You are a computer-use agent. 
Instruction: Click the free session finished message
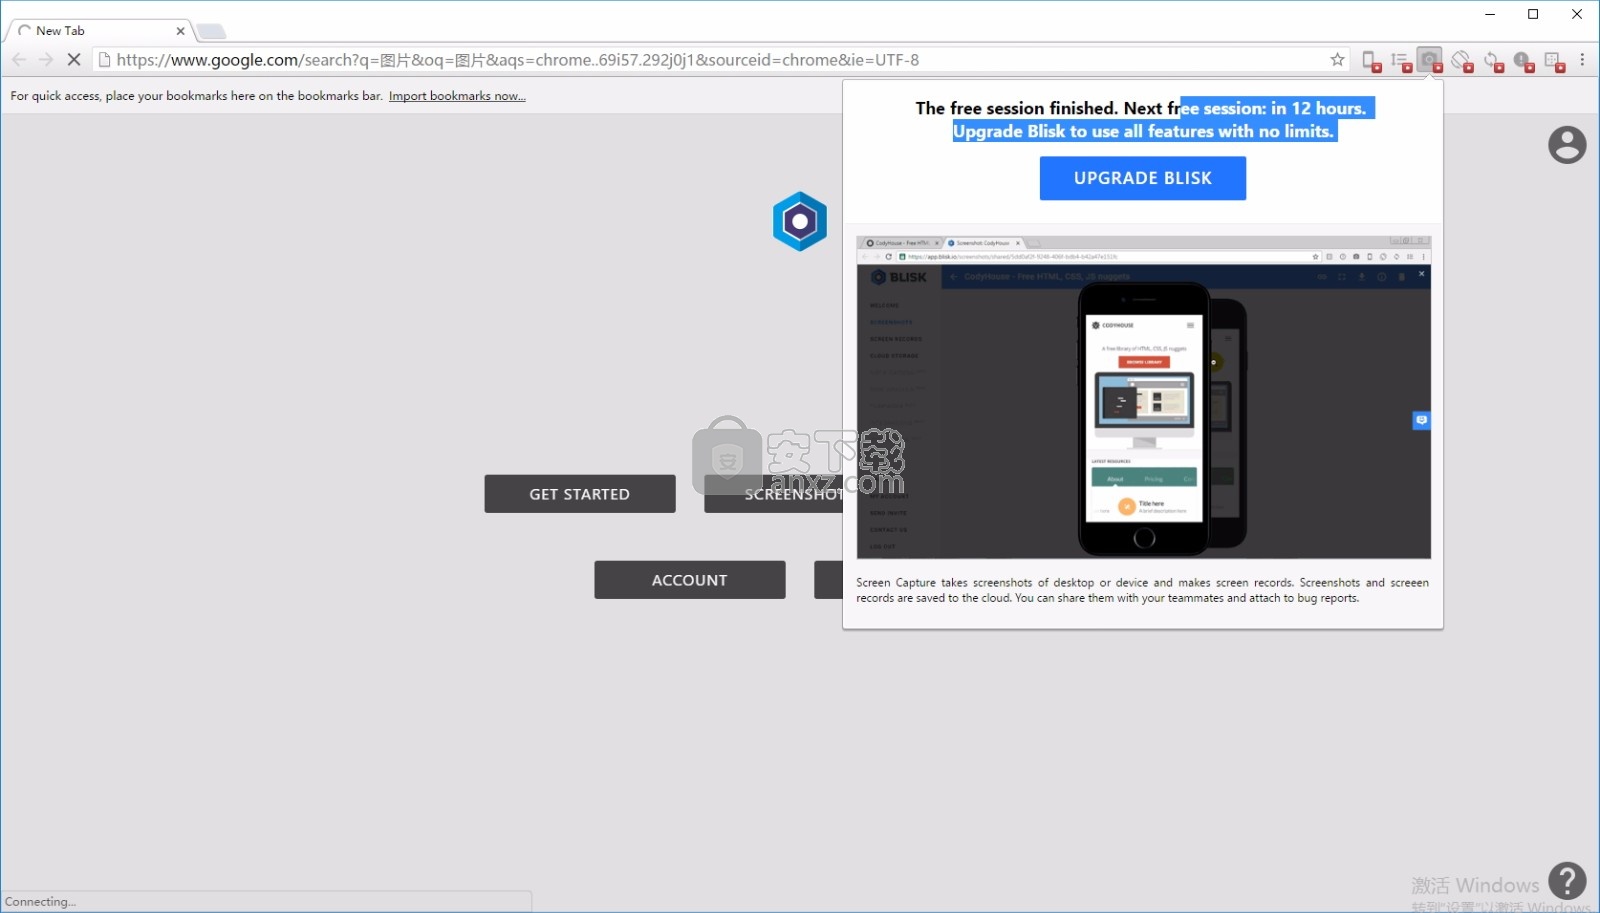(x=1144, y=119)
